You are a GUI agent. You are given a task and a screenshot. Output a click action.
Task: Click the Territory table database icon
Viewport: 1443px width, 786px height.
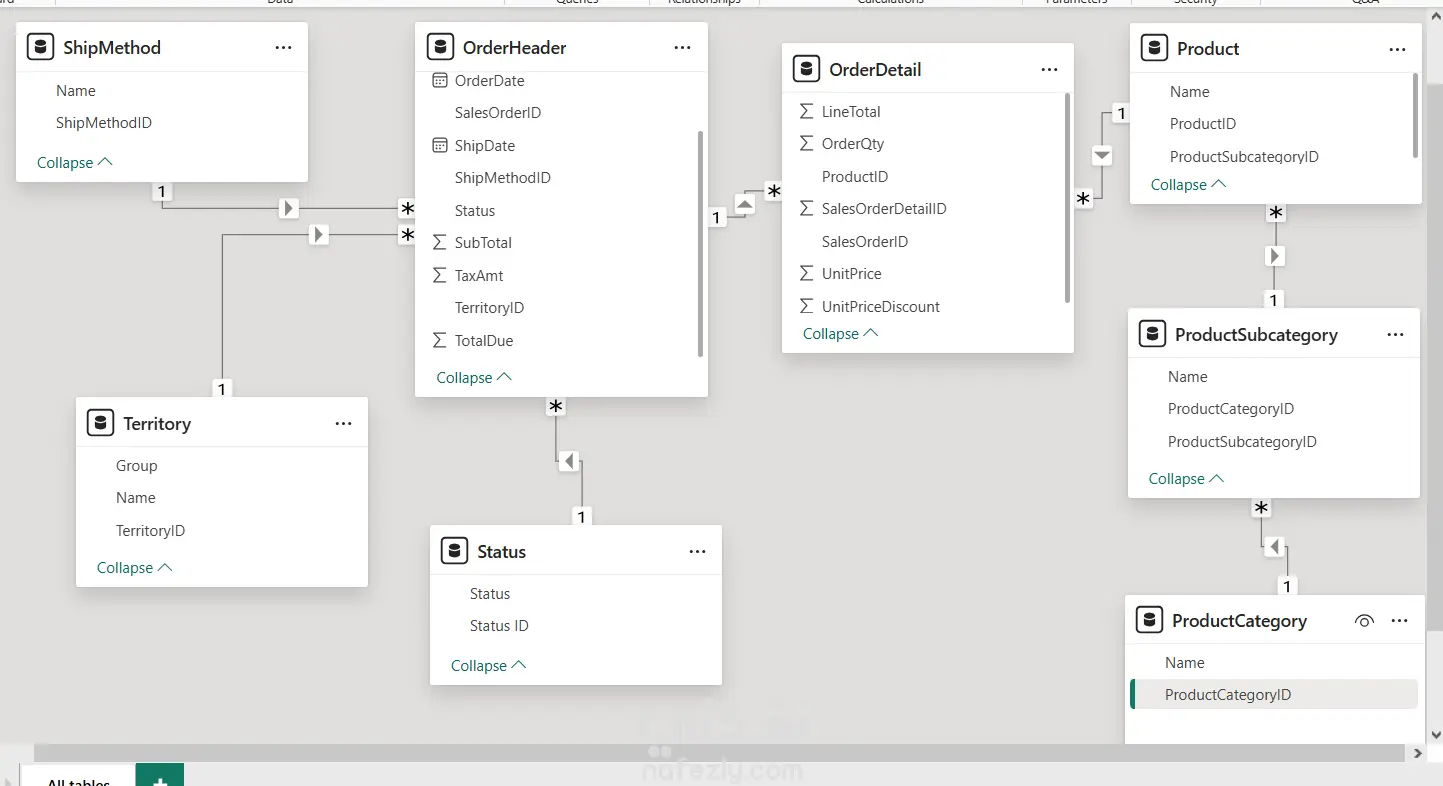click(101, 423)
